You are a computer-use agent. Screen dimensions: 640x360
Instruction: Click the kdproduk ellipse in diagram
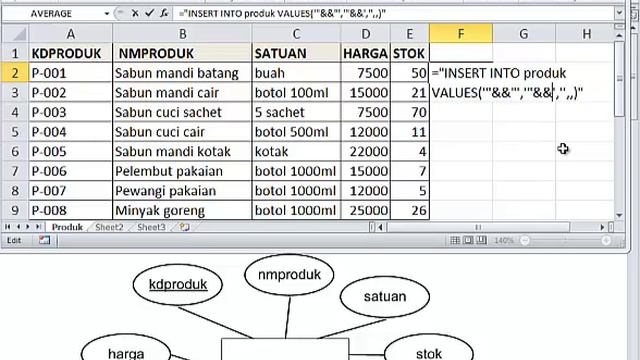(178, 284)
